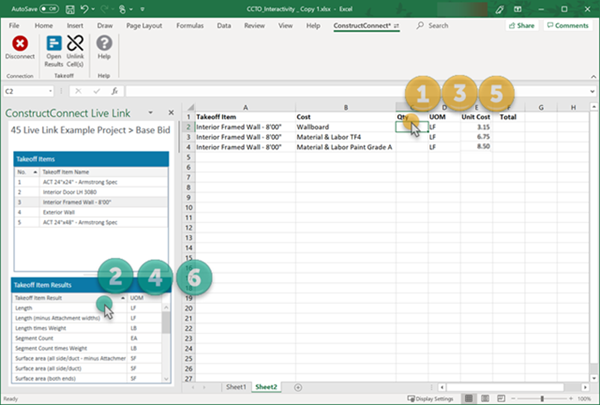Screen dimensions: 600x405
Task: Expand the Undo history dropdown arrow
Action: point(93,9)
